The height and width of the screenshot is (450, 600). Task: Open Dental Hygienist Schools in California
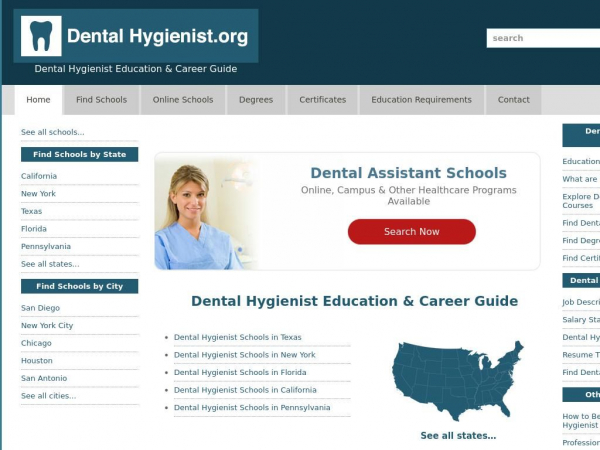click(x=245, y=390)
